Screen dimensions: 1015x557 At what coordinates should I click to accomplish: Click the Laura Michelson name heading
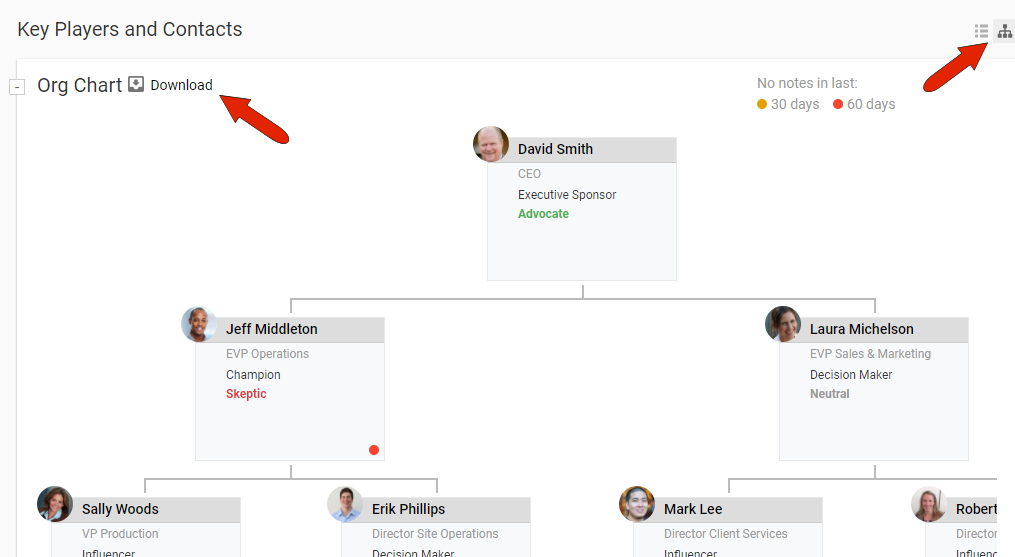[861, 329]
